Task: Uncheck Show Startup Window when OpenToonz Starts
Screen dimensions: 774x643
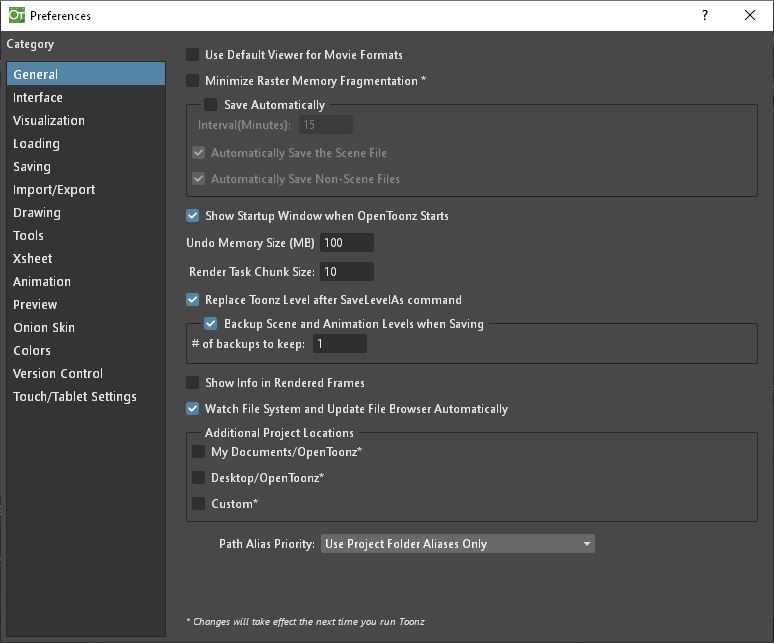Action: point(193,216)
